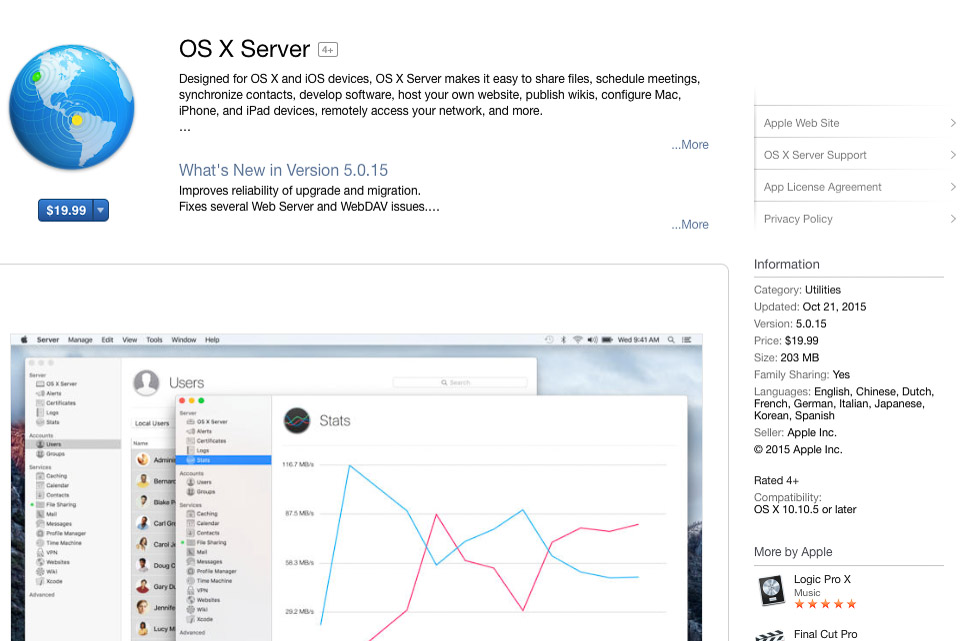Click the Bluetooth icon in menu bar
The image size is (962, 641).
[563, 339]
